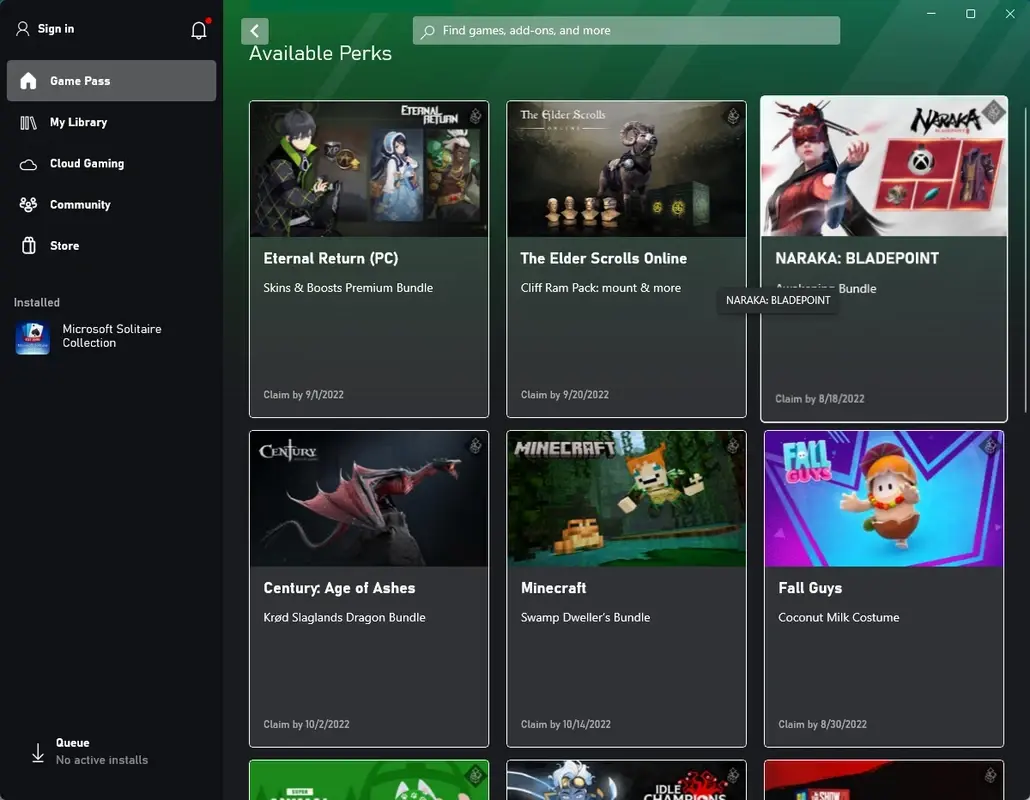Open the Minecraft Swamp Dweller's Bundle perk
The image size is (1030, 800).
[x=626, y=588]
